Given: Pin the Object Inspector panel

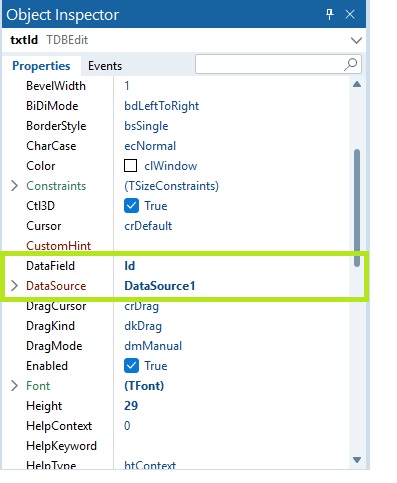Looking at the screenshot, I should click(330, 14).
